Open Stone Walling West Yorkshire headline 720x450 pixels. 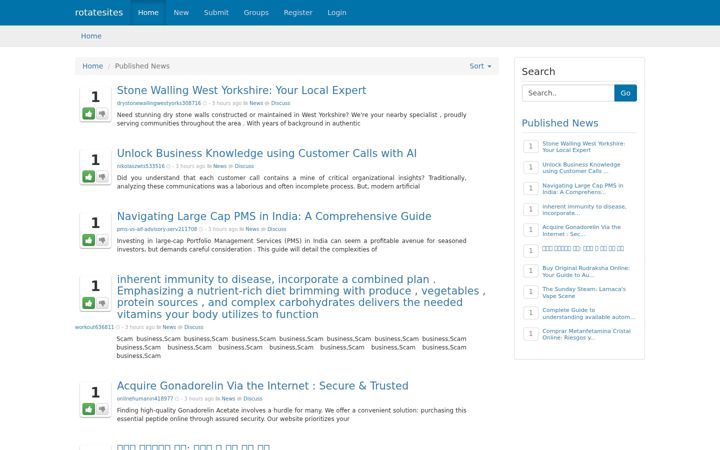pyautogui.click(x=241, y=90)
